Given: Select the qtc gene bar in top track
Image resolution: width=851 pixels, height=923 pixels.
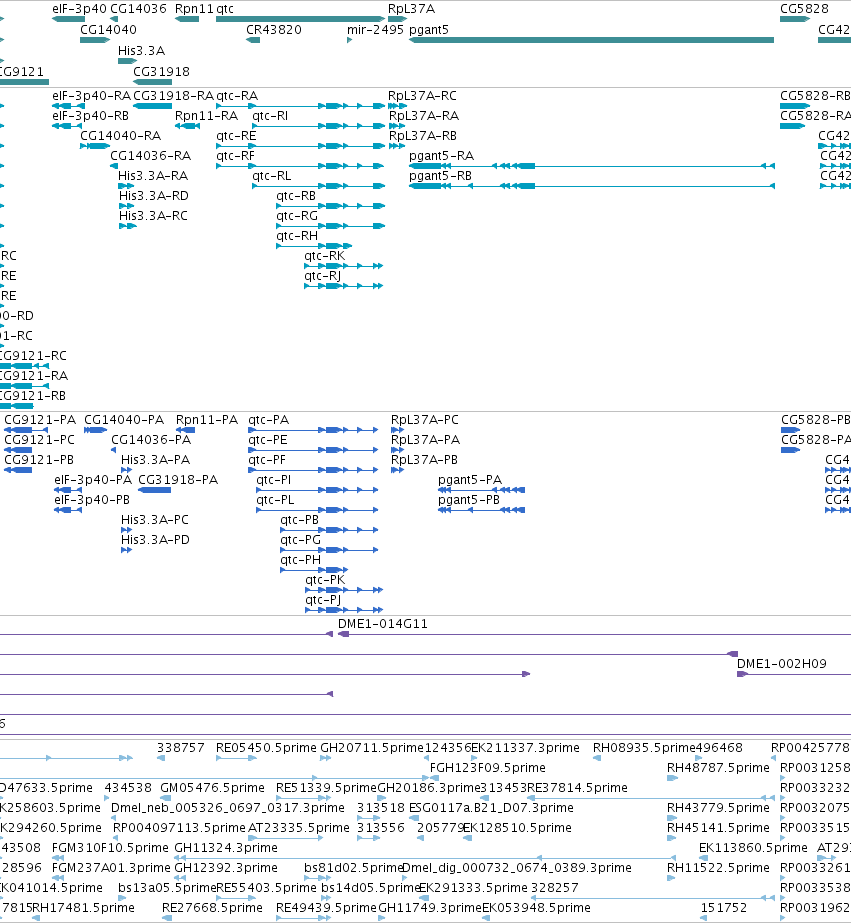Looking at the screenshot, I should (x=300, y=19).
